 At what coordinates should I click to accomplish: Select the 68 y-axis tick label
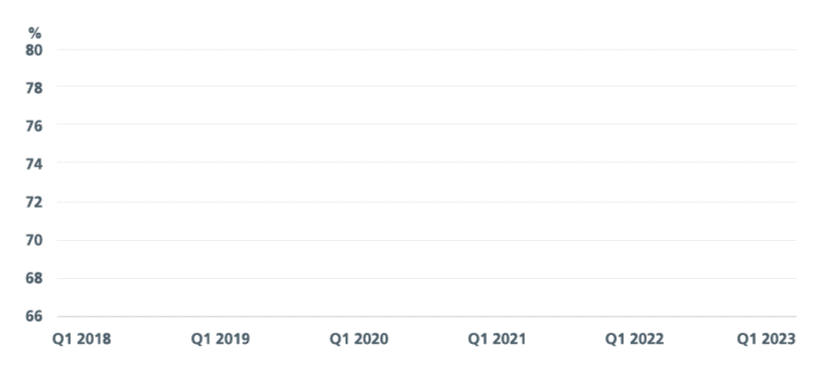[34, 278]
